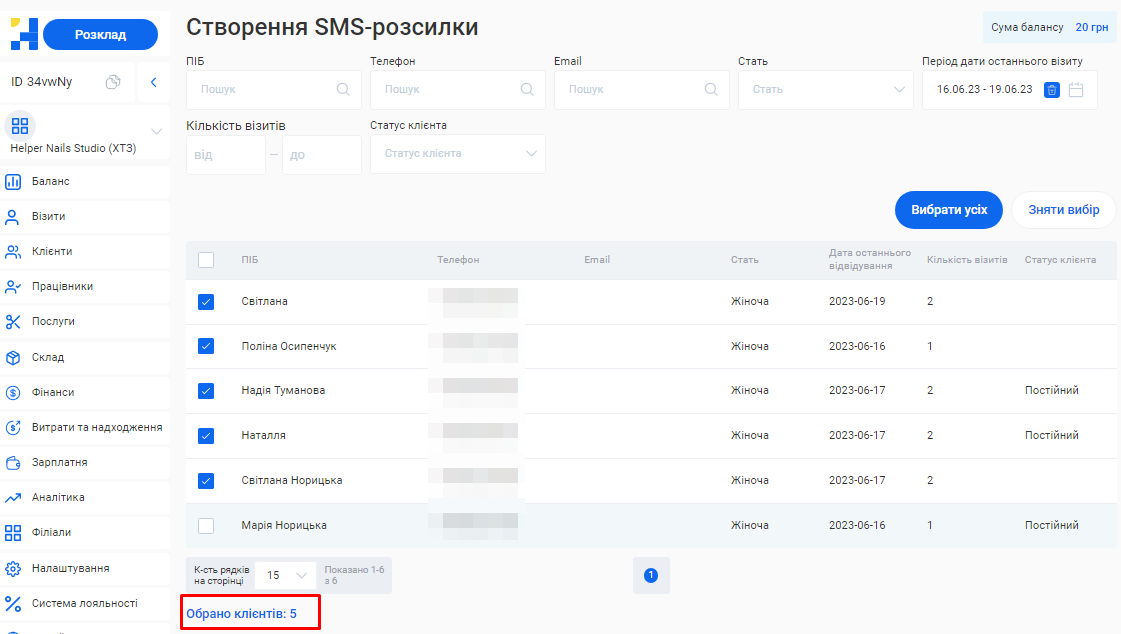The image size is (1121, 634).
Task: Click the trash icon in date period field
Action: coord(1052,90)
